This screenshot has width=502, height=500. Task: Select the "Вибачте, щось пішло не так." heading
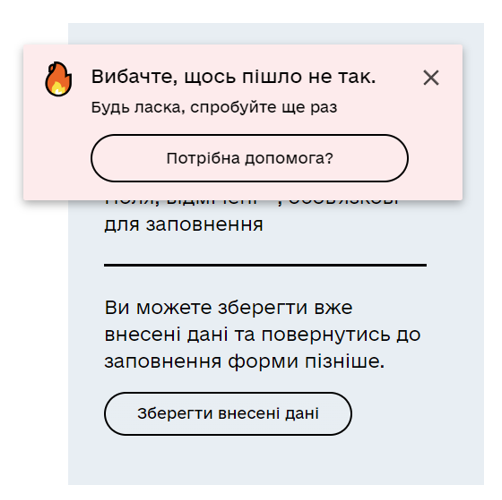(233, 77)
